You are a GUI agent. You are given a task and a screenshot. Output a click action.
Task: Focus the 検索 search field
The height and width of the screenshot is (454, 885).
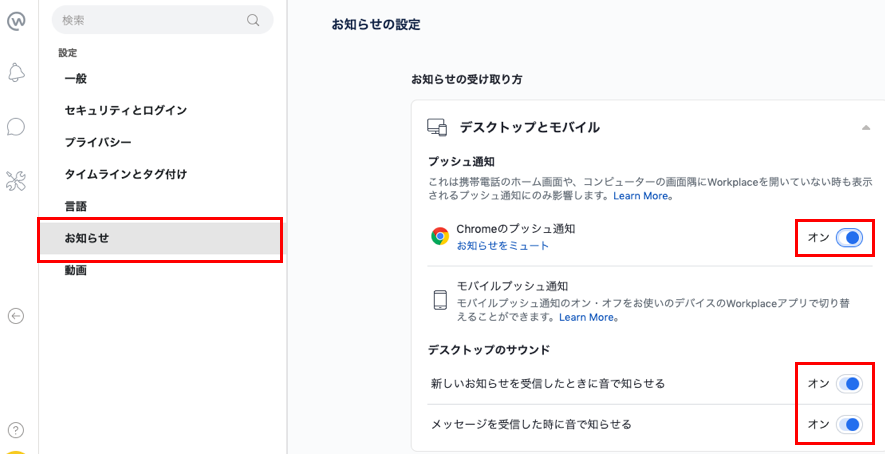pyautogui.click(x=163, y=21)
